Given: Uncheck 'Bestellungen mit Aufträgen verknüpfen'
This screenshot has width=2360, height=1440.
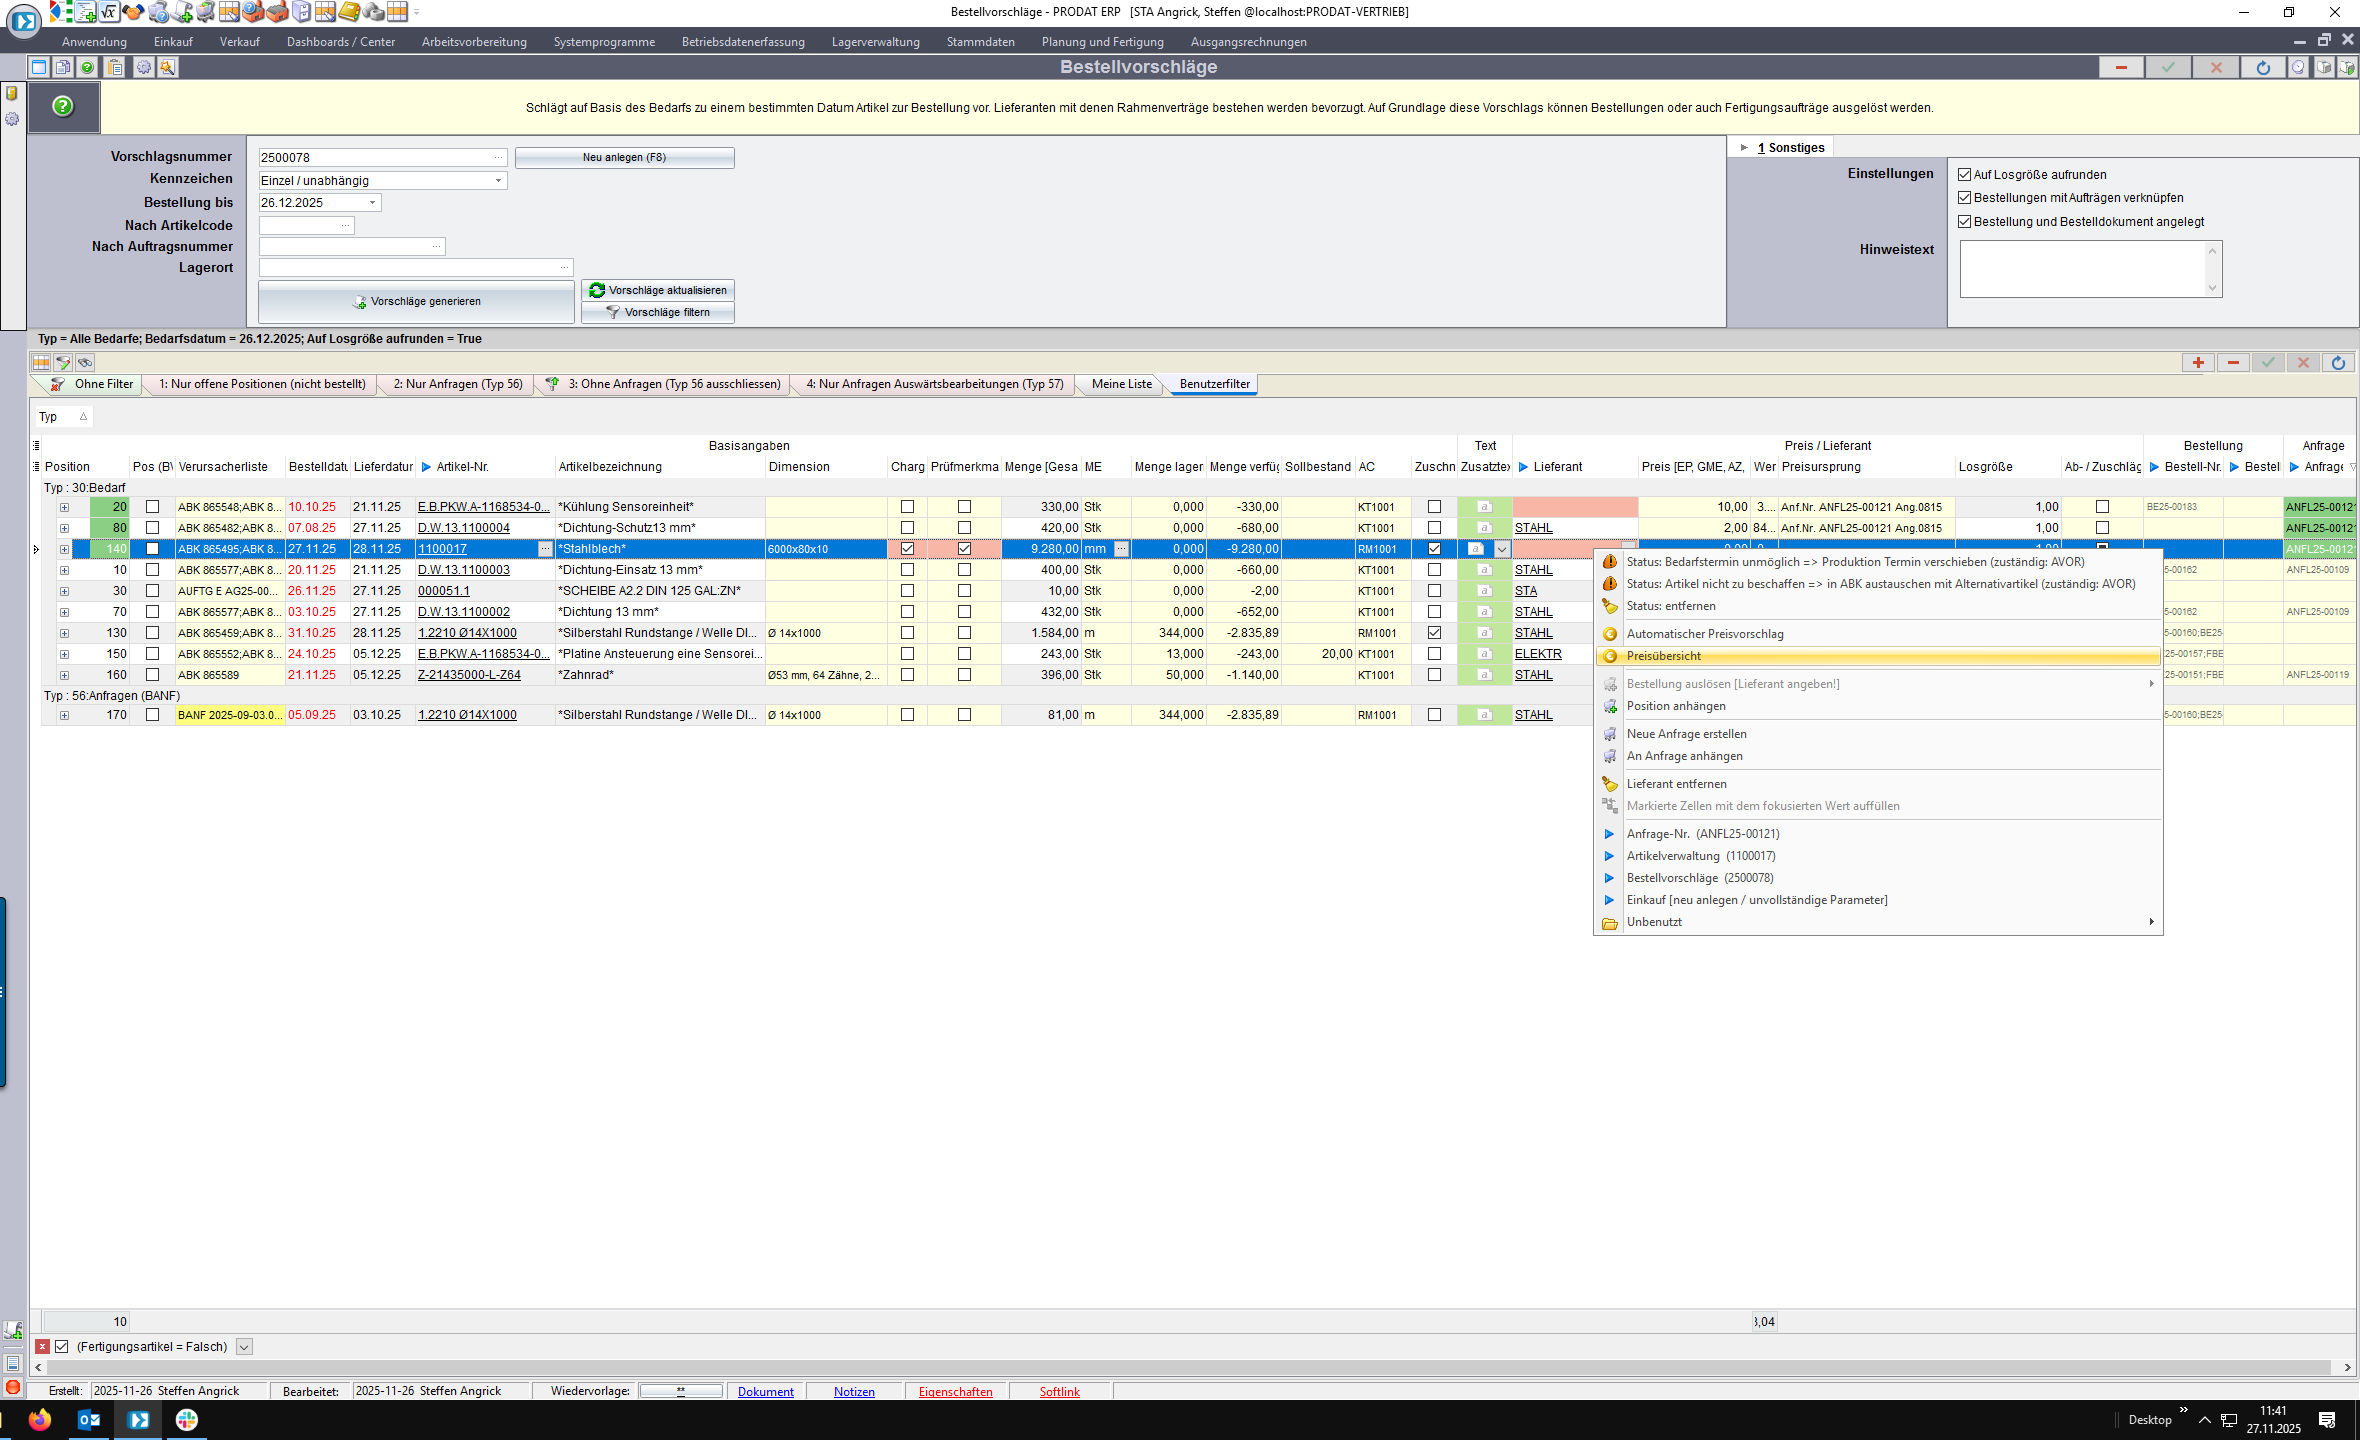Looking at the screenshot, I should [x=1965, y=198].
